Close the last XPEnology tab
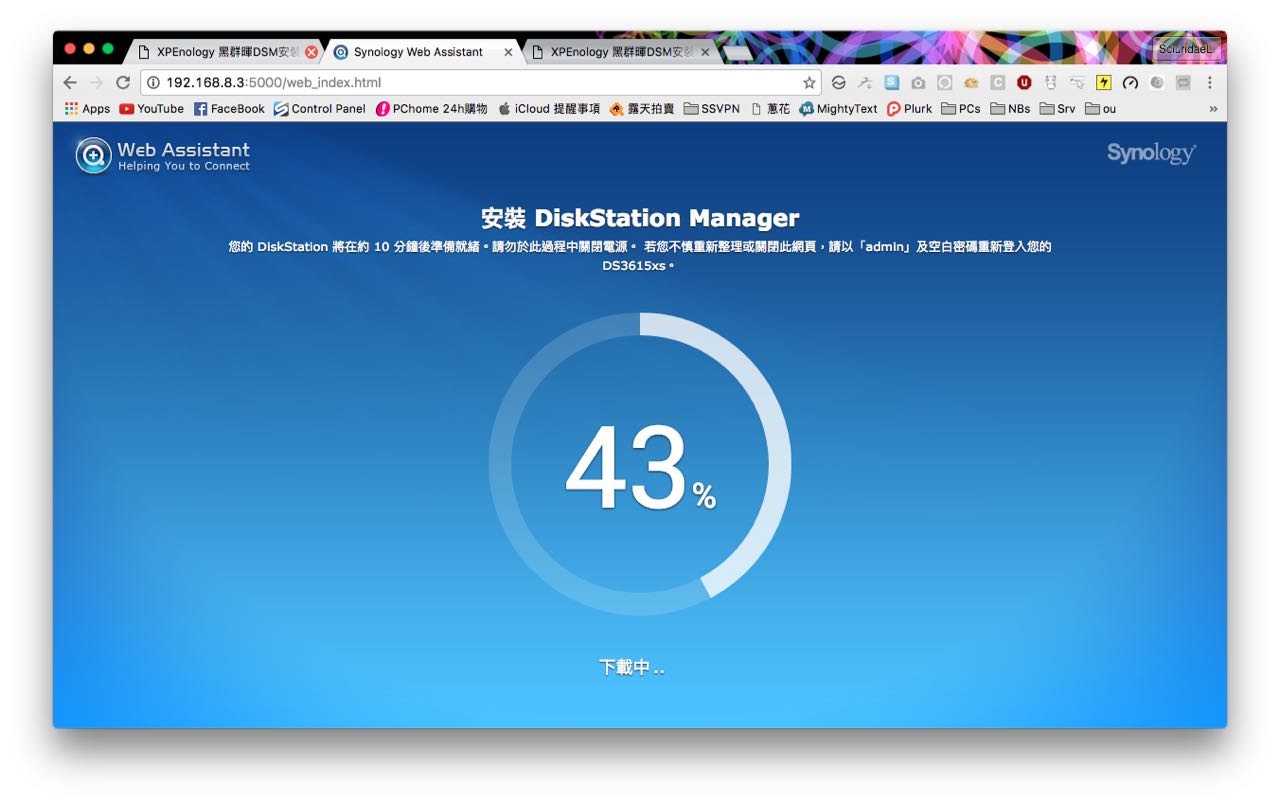The height and width of the screenshot is (804, 1280). pos(705,52)
